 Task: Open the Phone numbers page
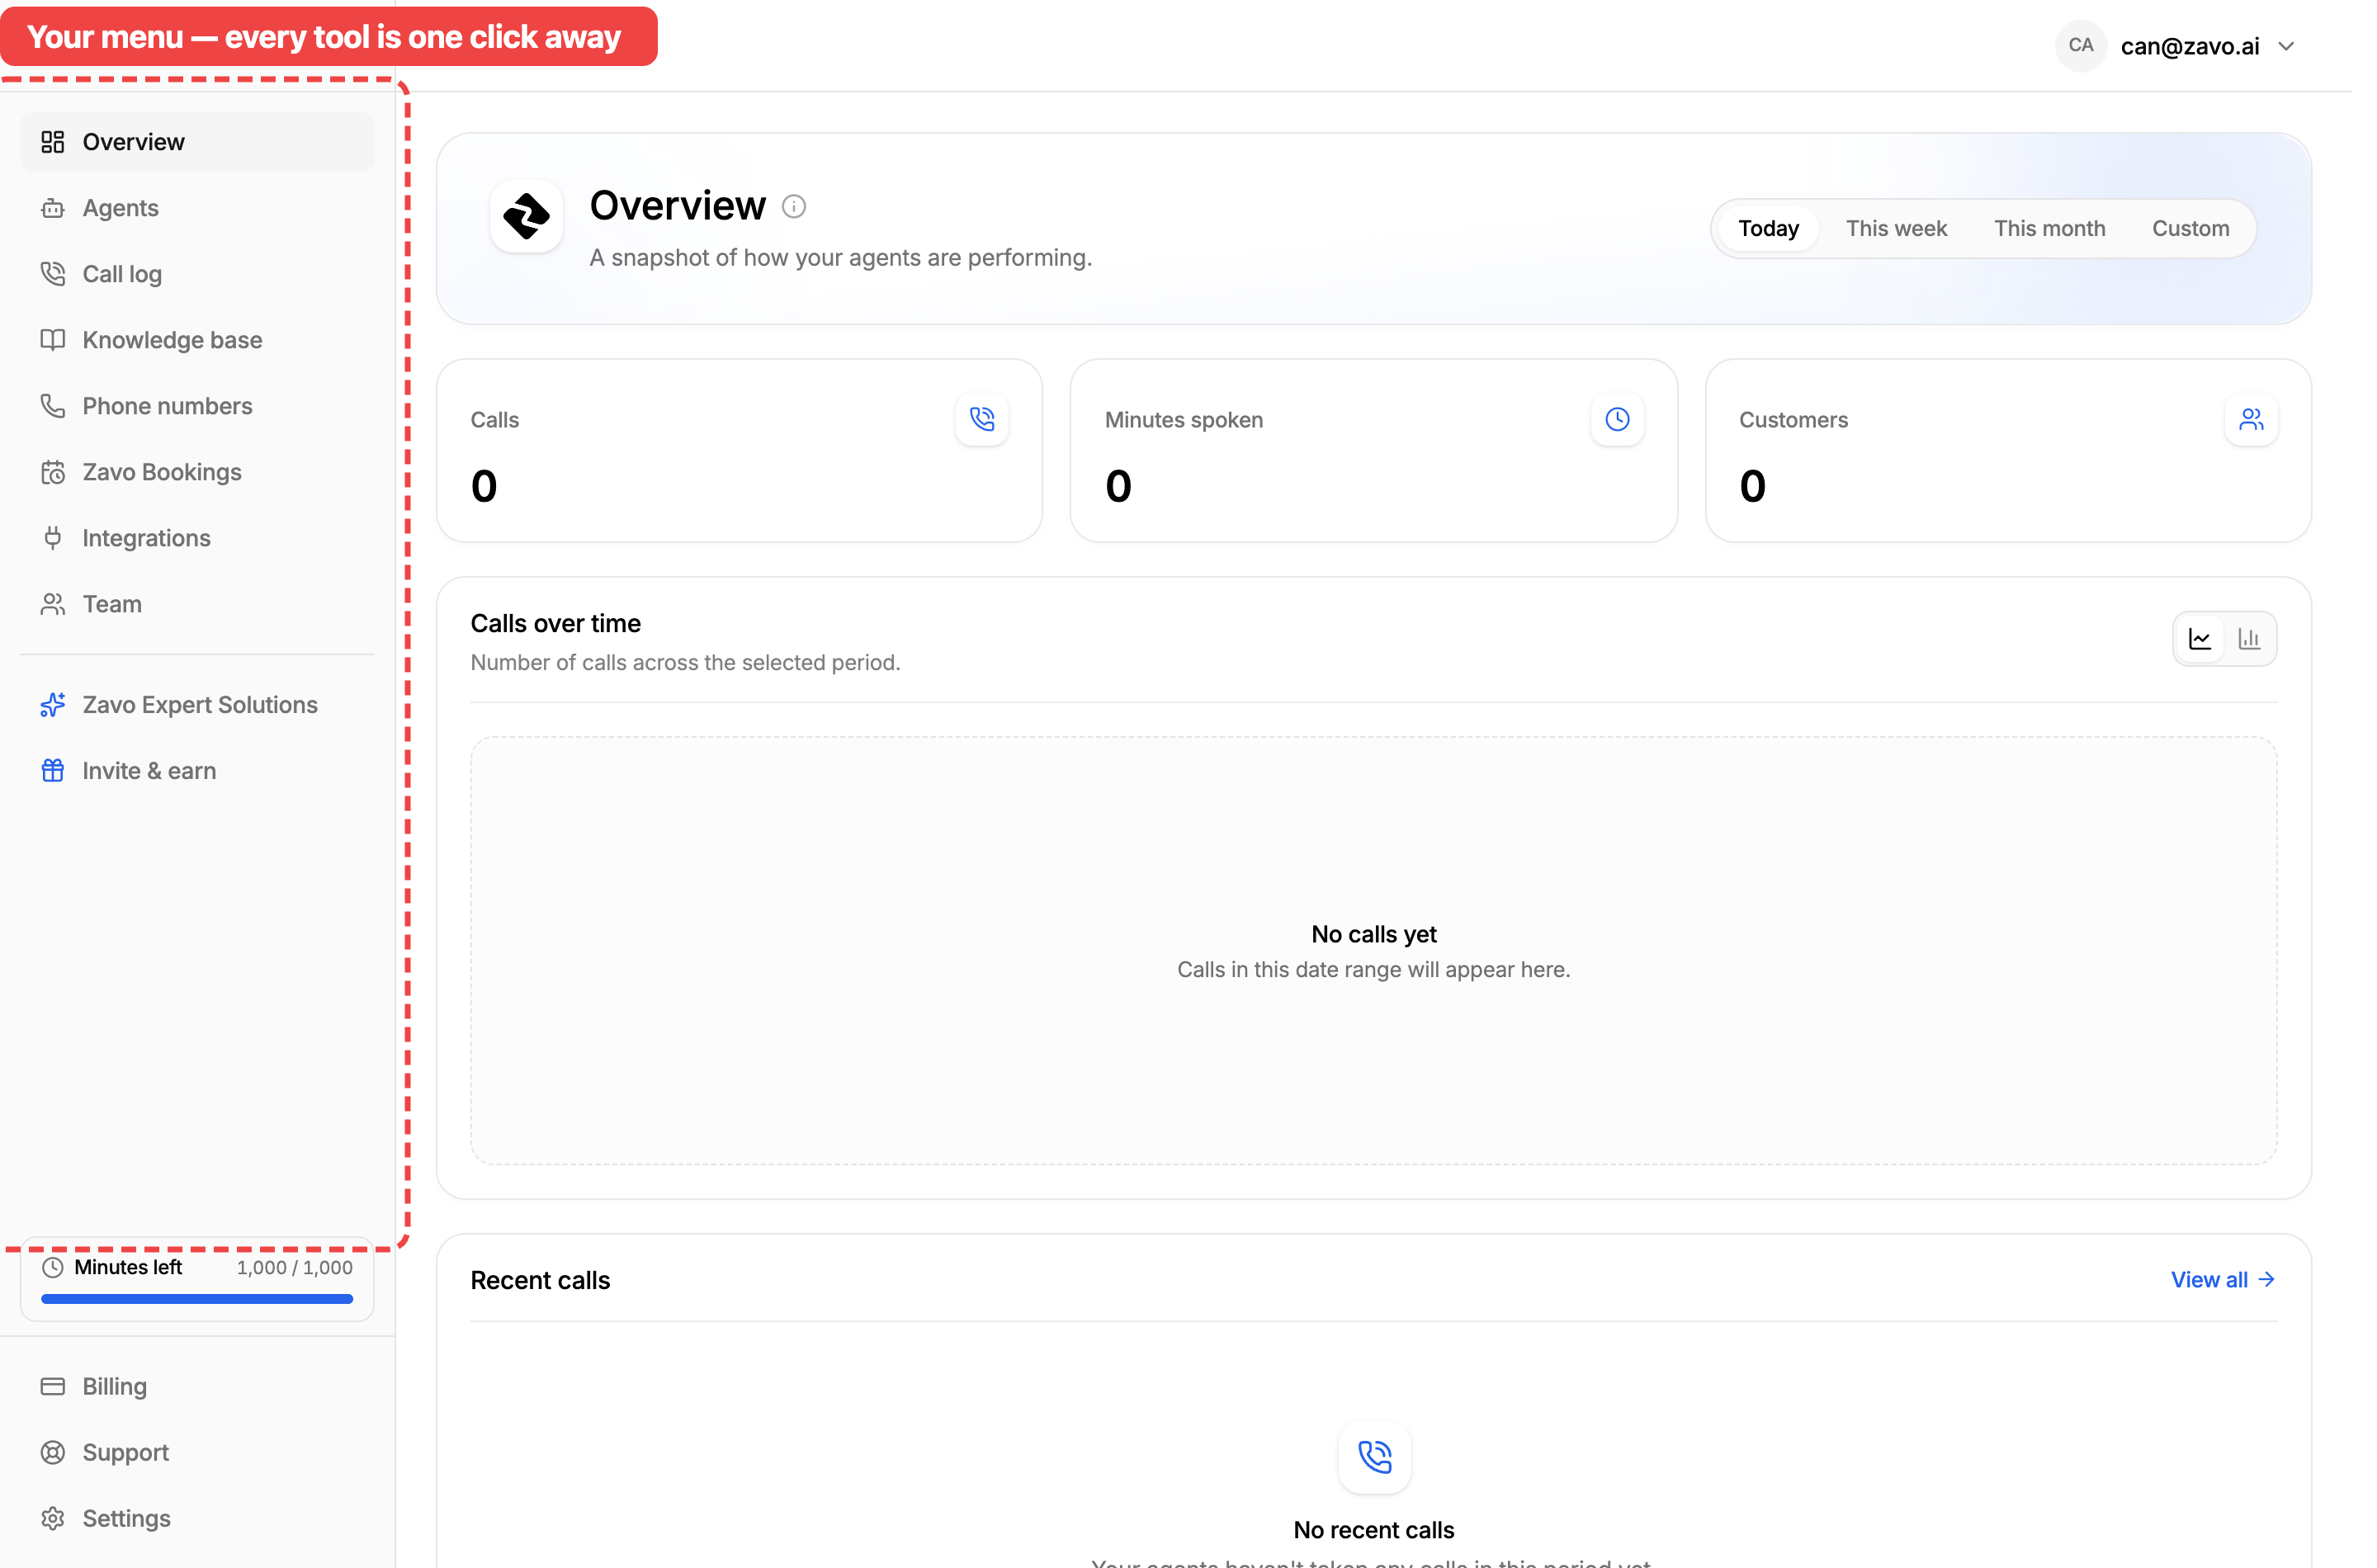tap(197, 406)
